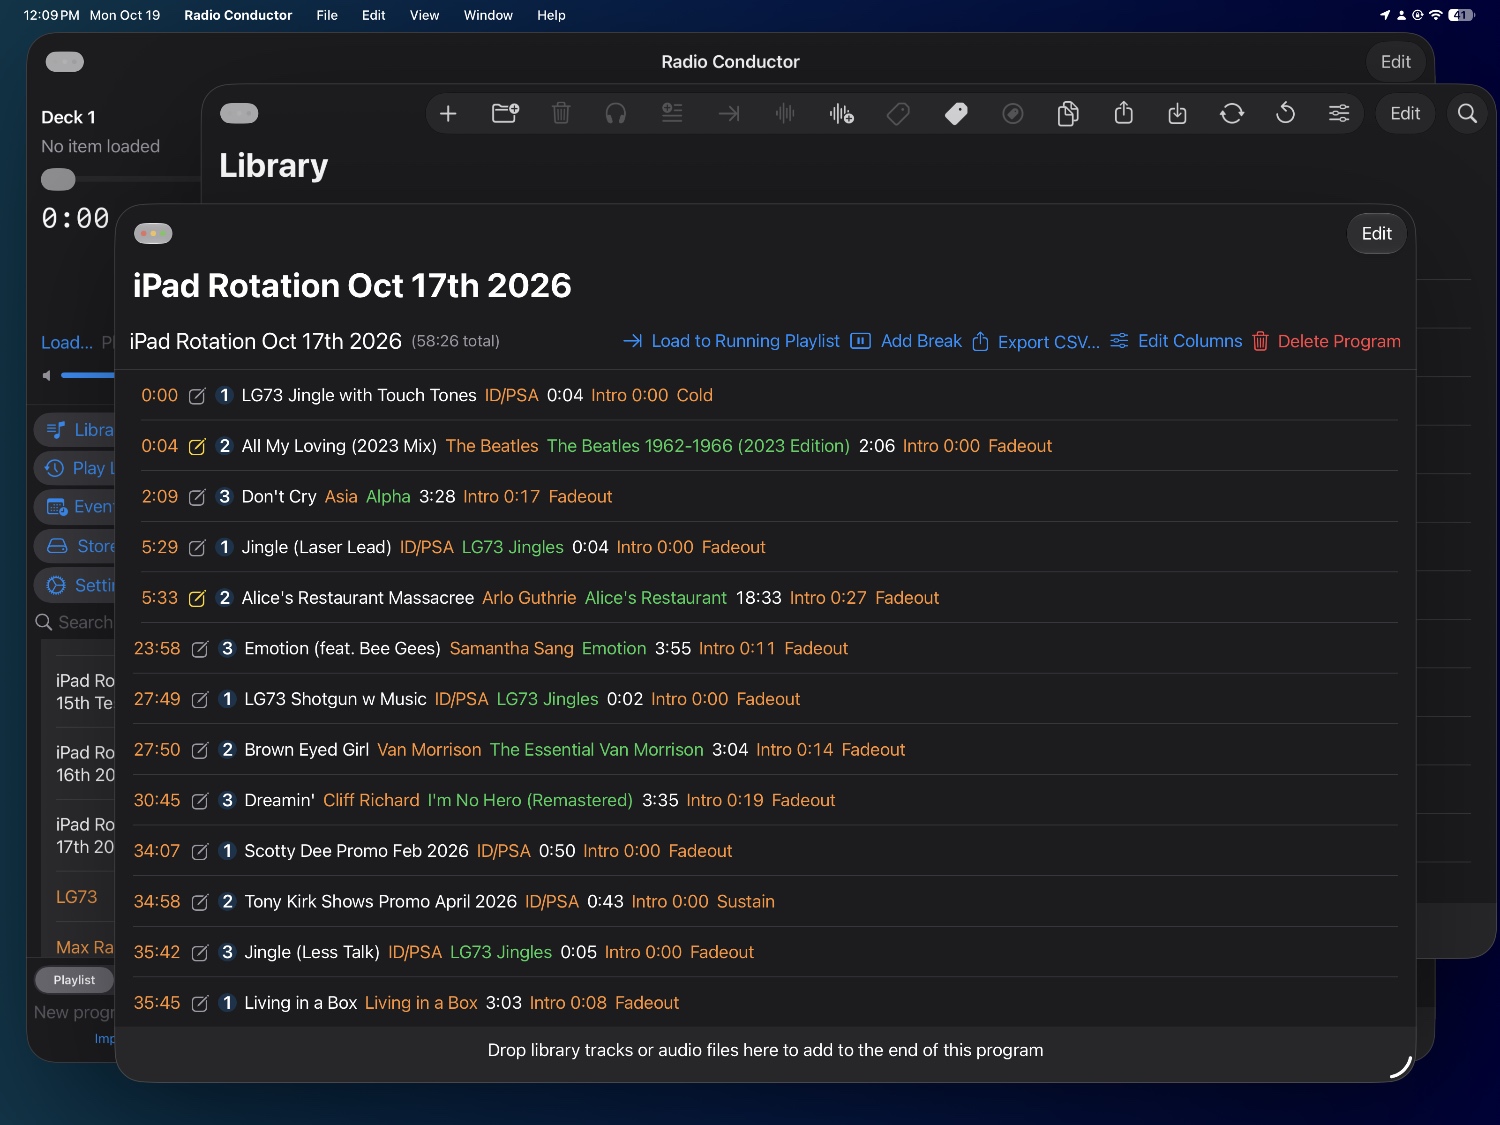Click the headphones preview icon in Library toolbar
The width and height of the screenshot is (1500, 1125).
tap(616, 114)
